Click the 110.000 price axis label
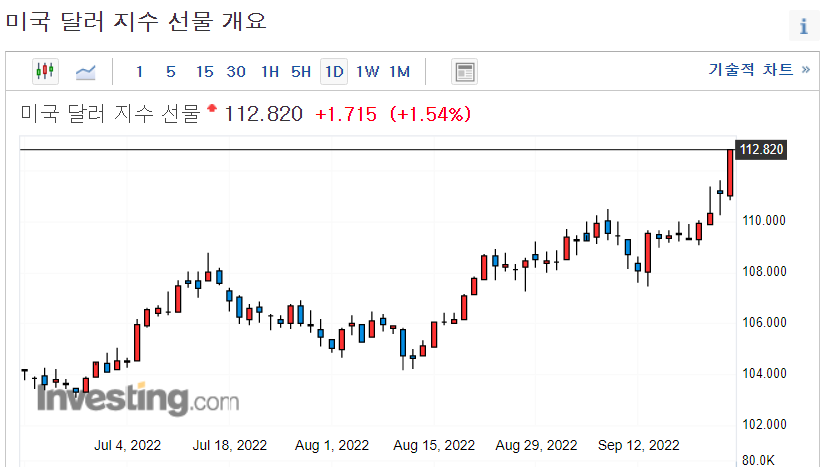The image size is (826, 467). click(x=764, y=220)
